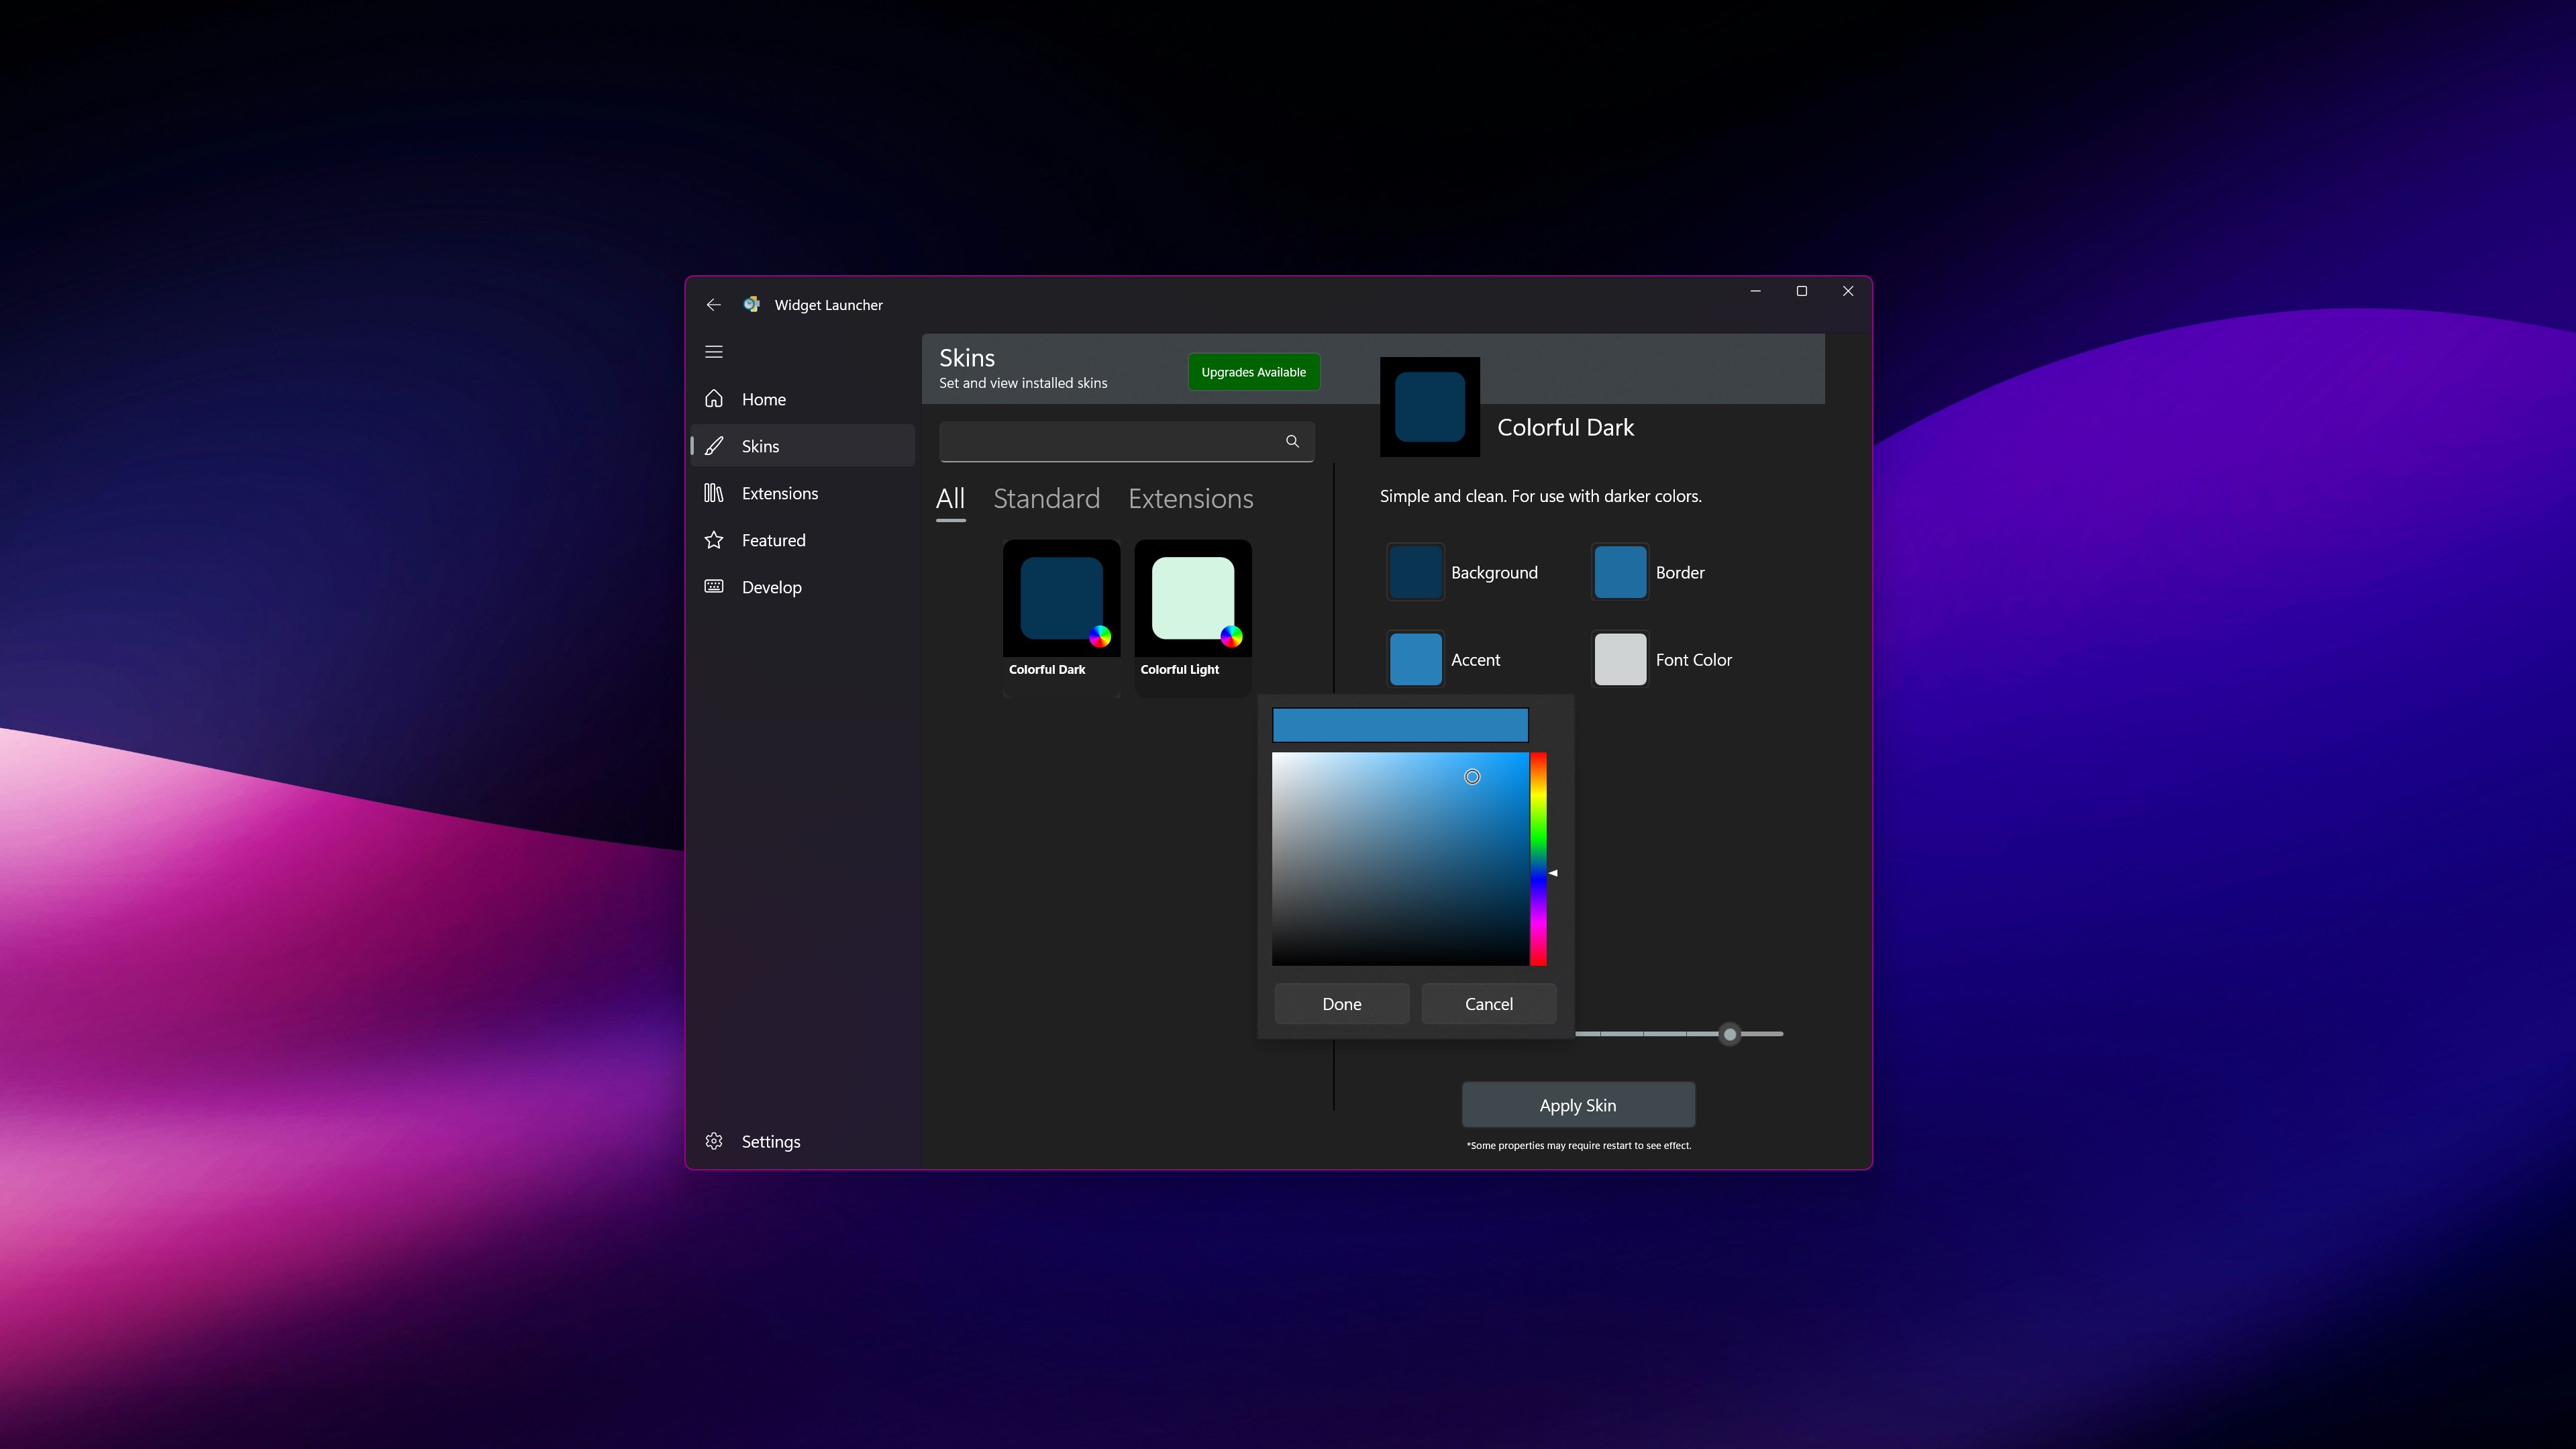Open the Skins section
The height and width of the screenshot is (1449, 2576).
[x=760, y=445]
